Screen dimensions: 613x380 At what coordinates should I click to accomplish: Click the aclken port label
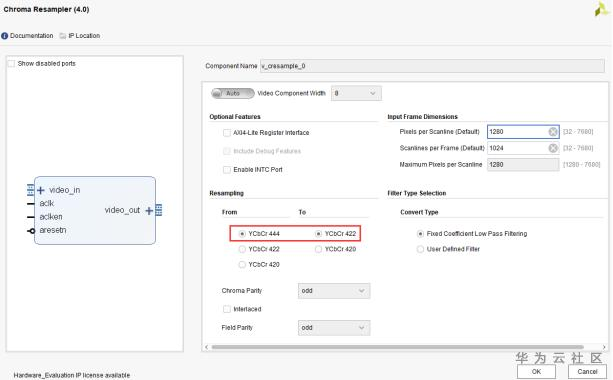pyautogui.click(x=51, y=217)
